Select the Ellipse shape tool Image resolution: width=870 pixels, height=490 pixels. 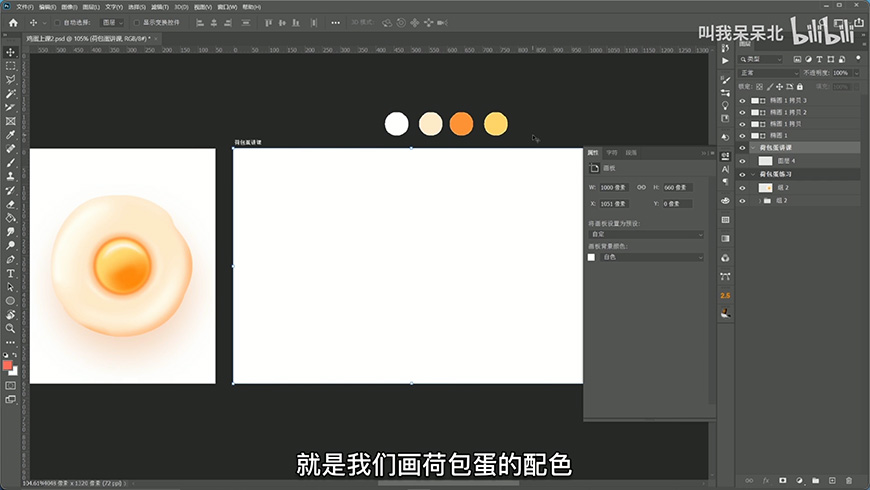tap(10, 301)
